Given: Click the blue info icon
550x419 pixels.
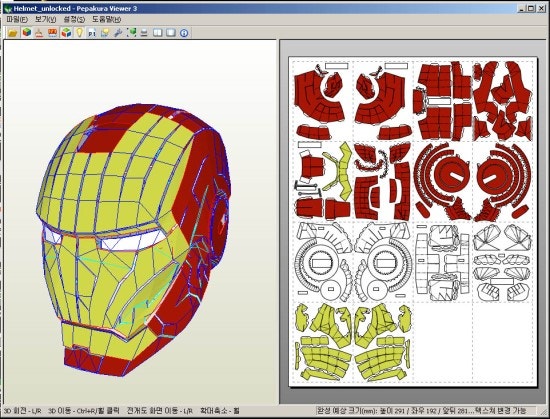Looking at the screenshot, I should [184, 33].
